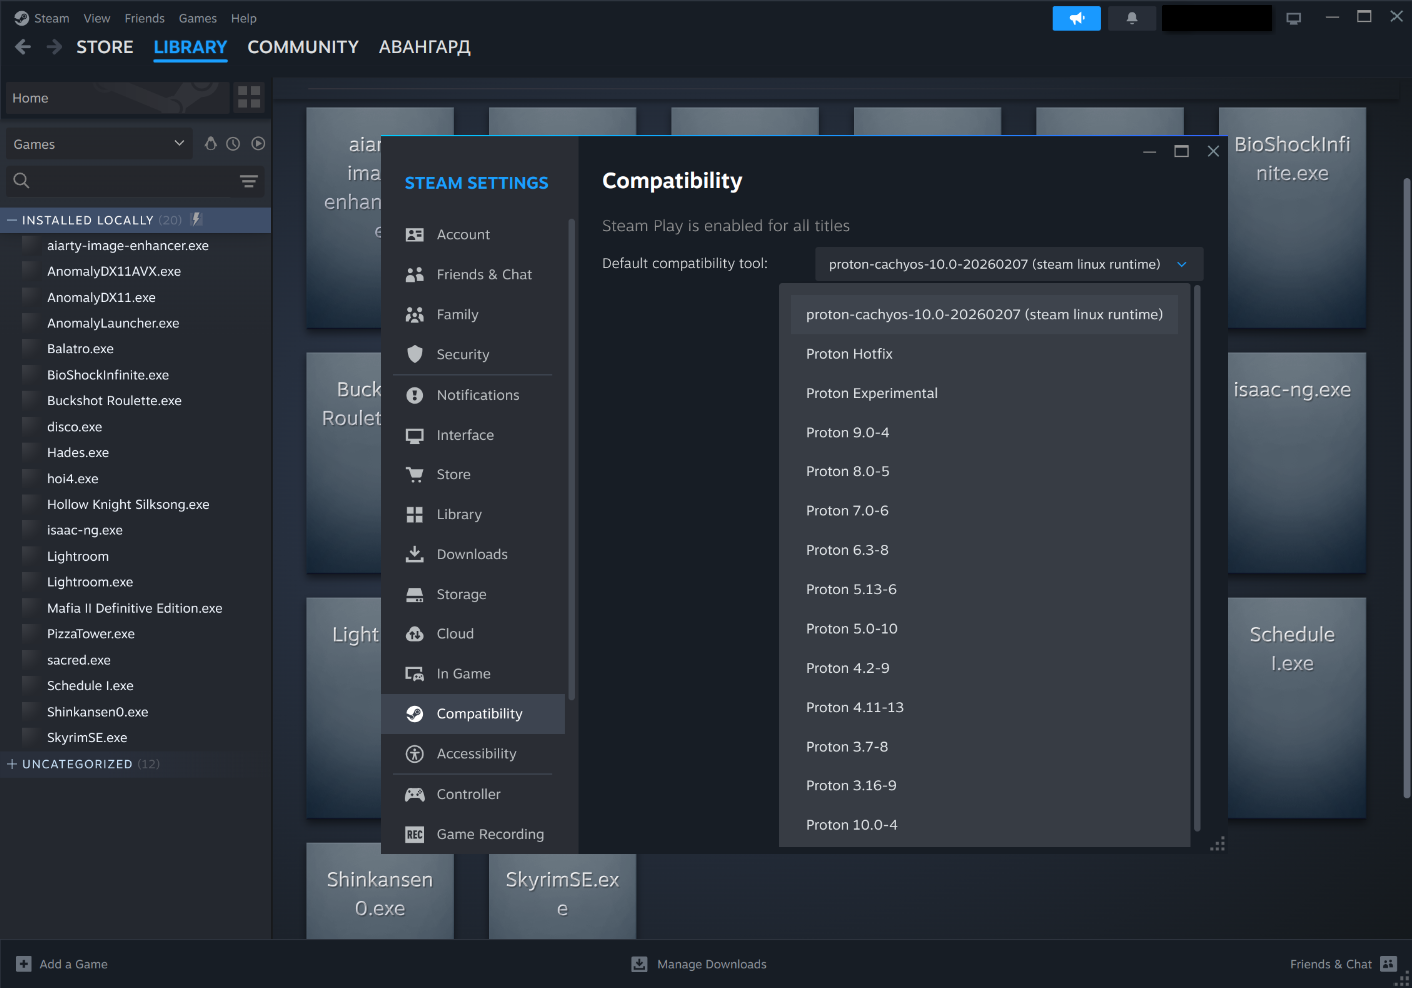Open Friends & Chat settings icon
1412x988 pixels.
tap(415, 275)
